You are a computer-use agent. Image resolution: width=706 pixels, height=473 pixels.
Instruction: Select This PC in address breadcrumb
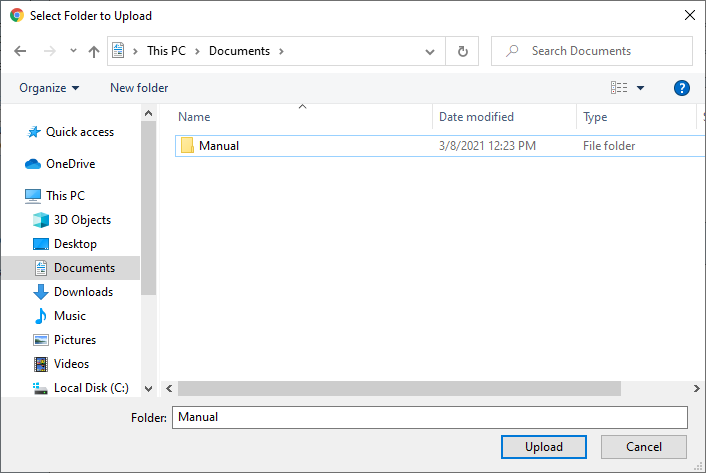click(166, 51)
